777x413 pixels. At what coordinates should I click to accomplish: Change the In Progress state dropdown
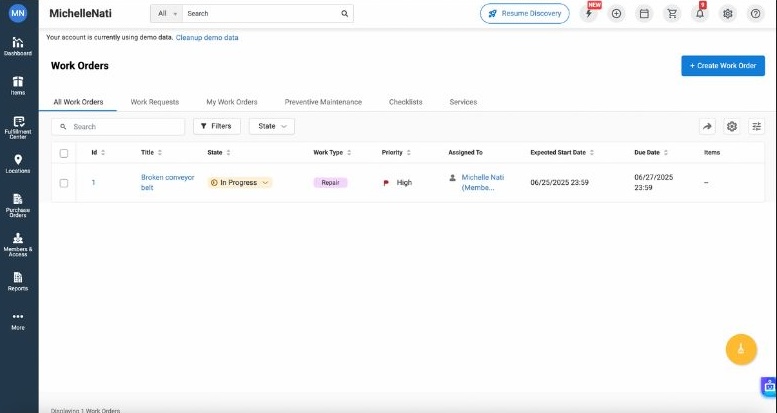[x=240, y=182]
